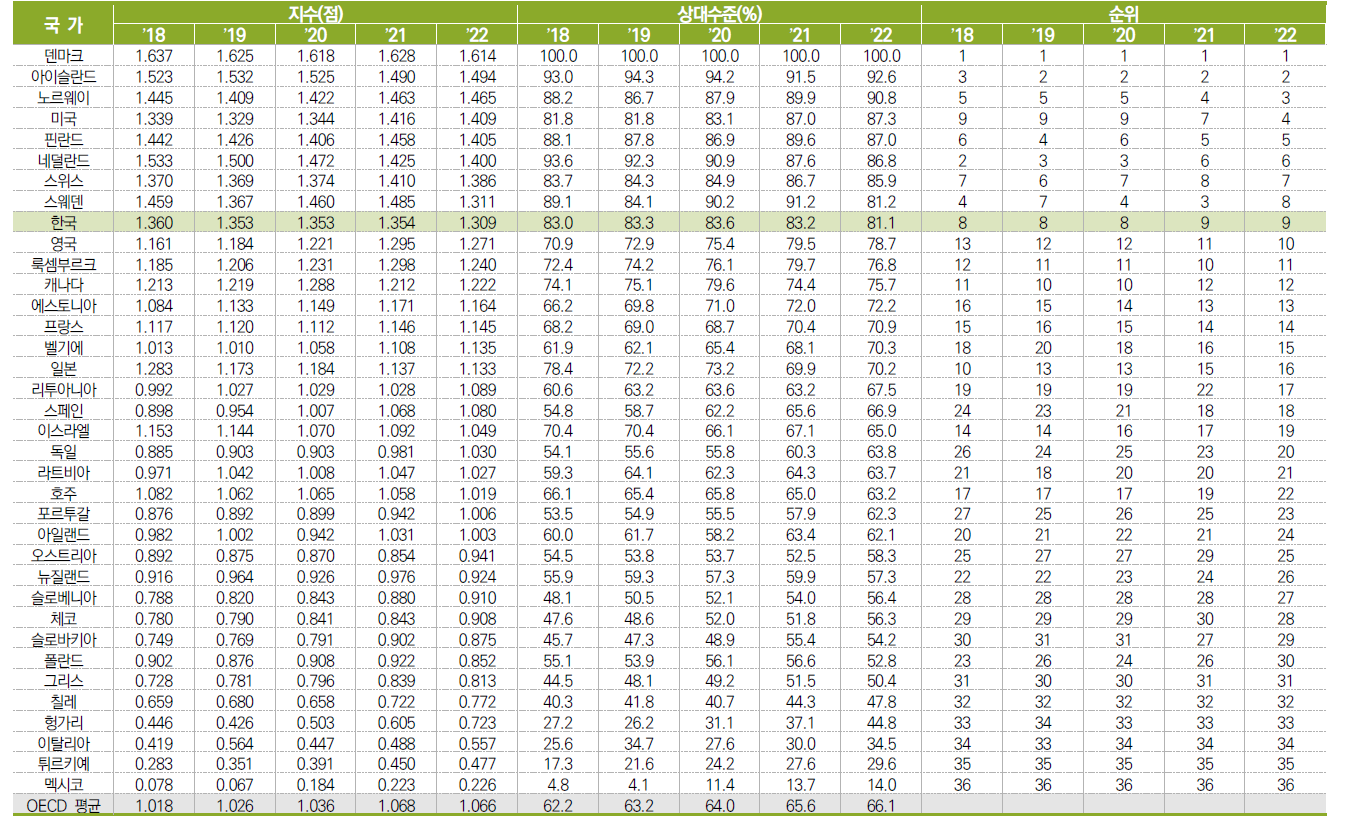Click 캐나다 '20 index value 1.288
Viewport: 1348px width, 835px height.
(x=315, y=285)
